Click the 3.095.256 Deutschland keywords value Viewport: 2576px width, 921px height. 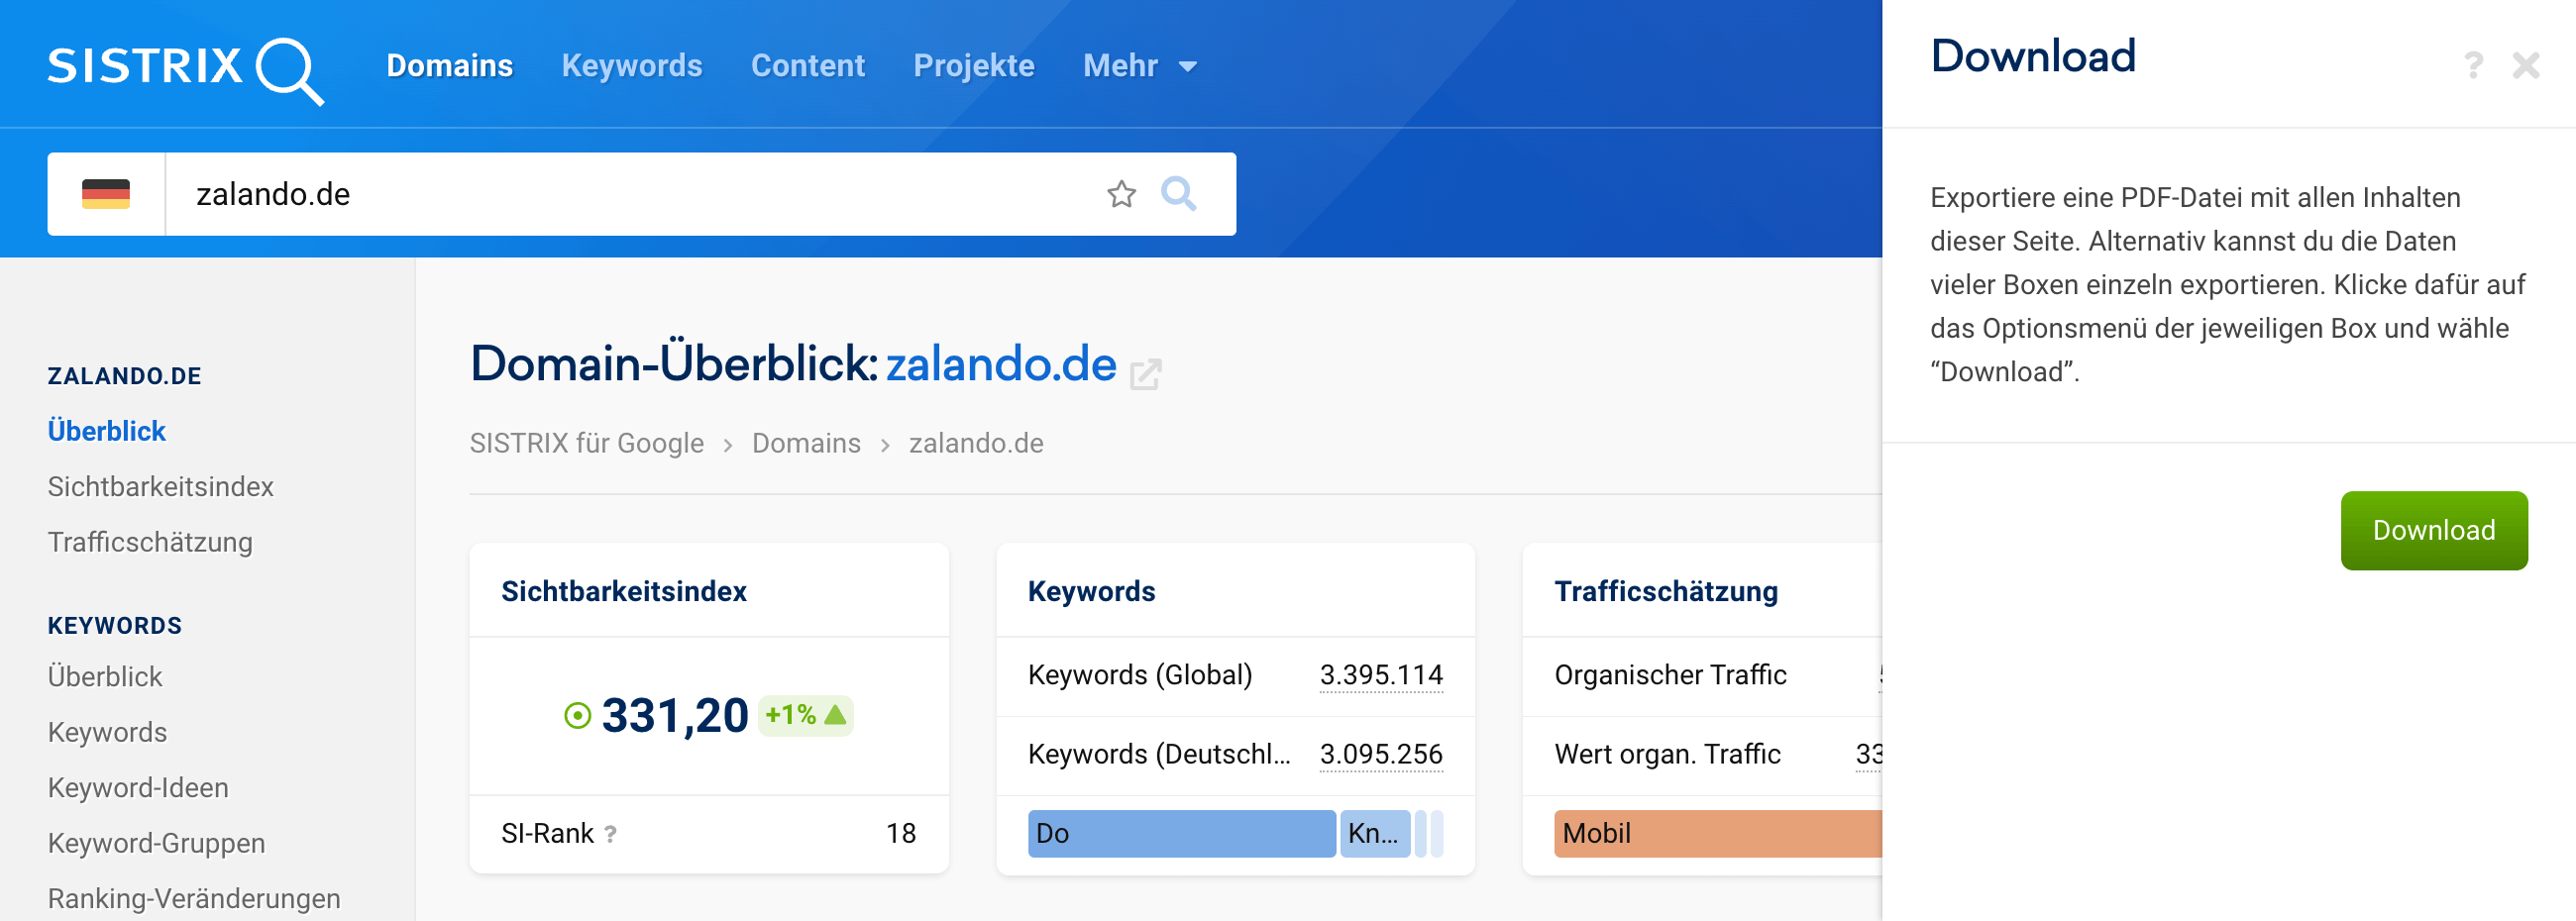(1381, 755)
